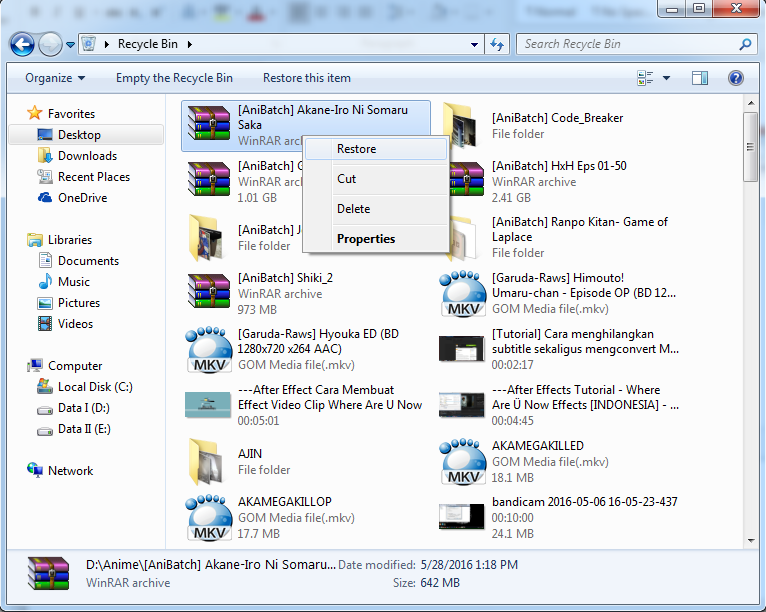Viewport: 766px width, 612px height.
Task: Select the bandicam 2016-05-06 video thumbnail
Action: (x=462, y=517)
